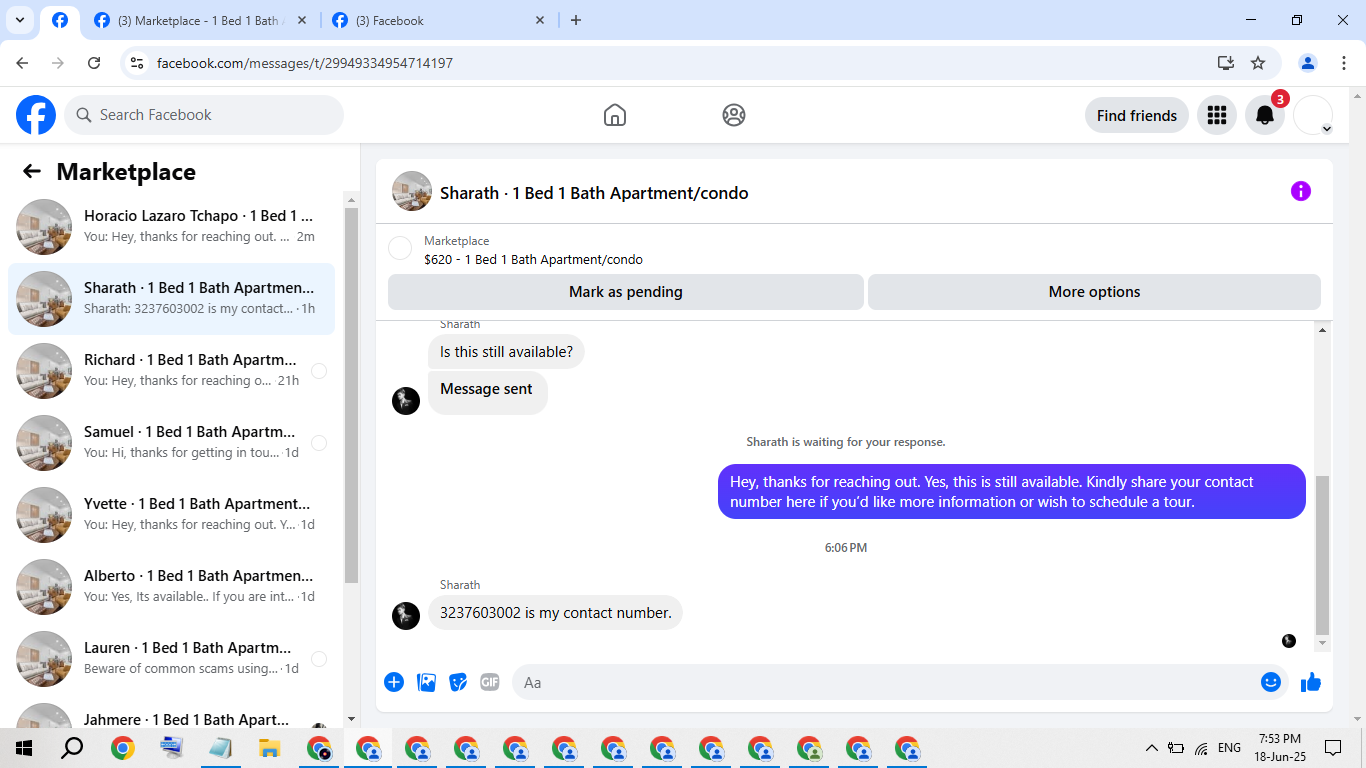Click the Marketplace listing thumbnail circle

pos(400,248)
